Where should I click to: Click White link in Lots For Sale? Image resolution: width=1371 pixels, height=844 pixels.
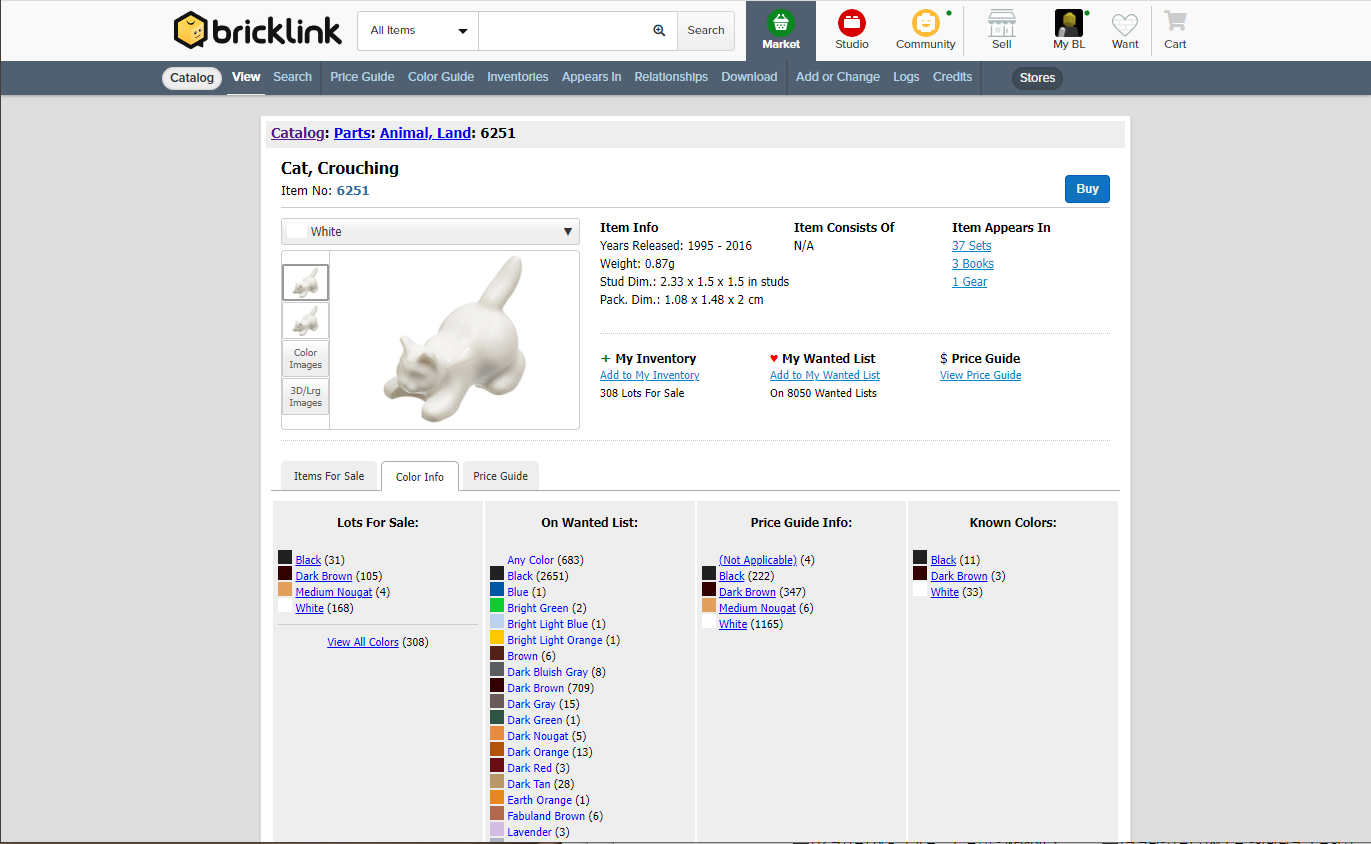click(x=310, y=608)
